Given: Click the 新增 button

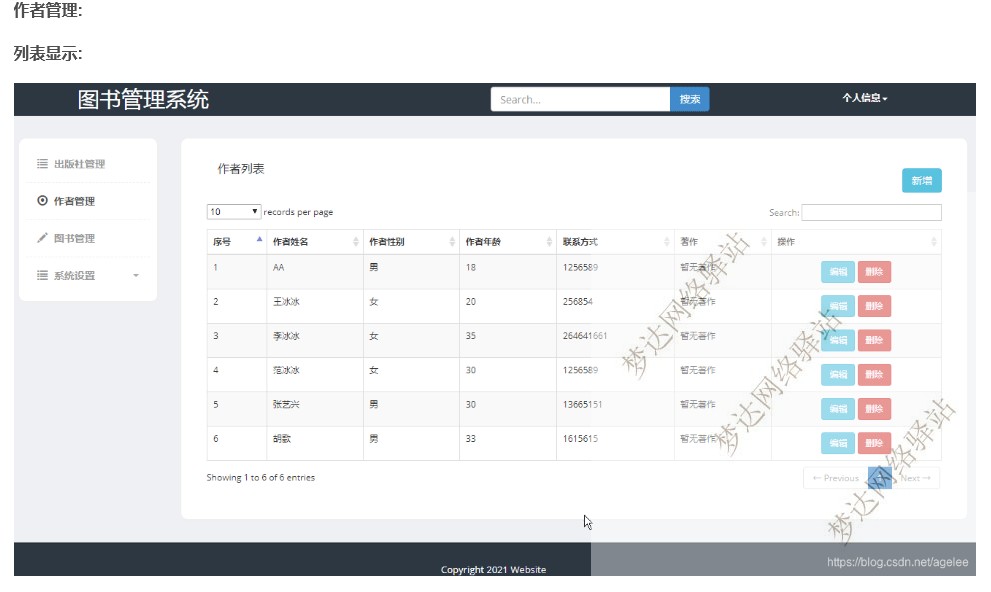Looking at the screenshot, I should coord(921,180).
